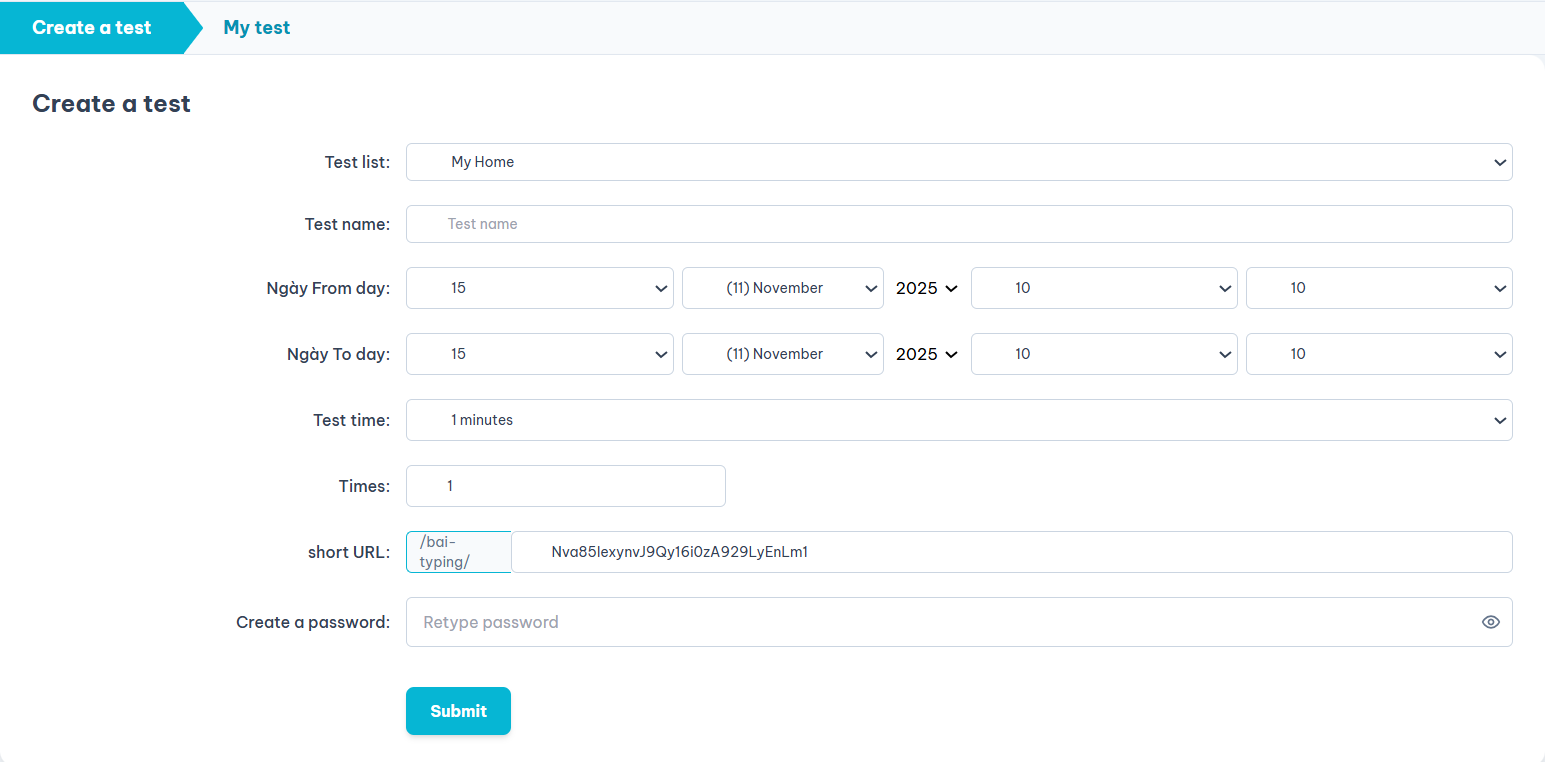Open the From year dropdown showing 2025
Screen dimensions: 1545x762
[926, 287]
